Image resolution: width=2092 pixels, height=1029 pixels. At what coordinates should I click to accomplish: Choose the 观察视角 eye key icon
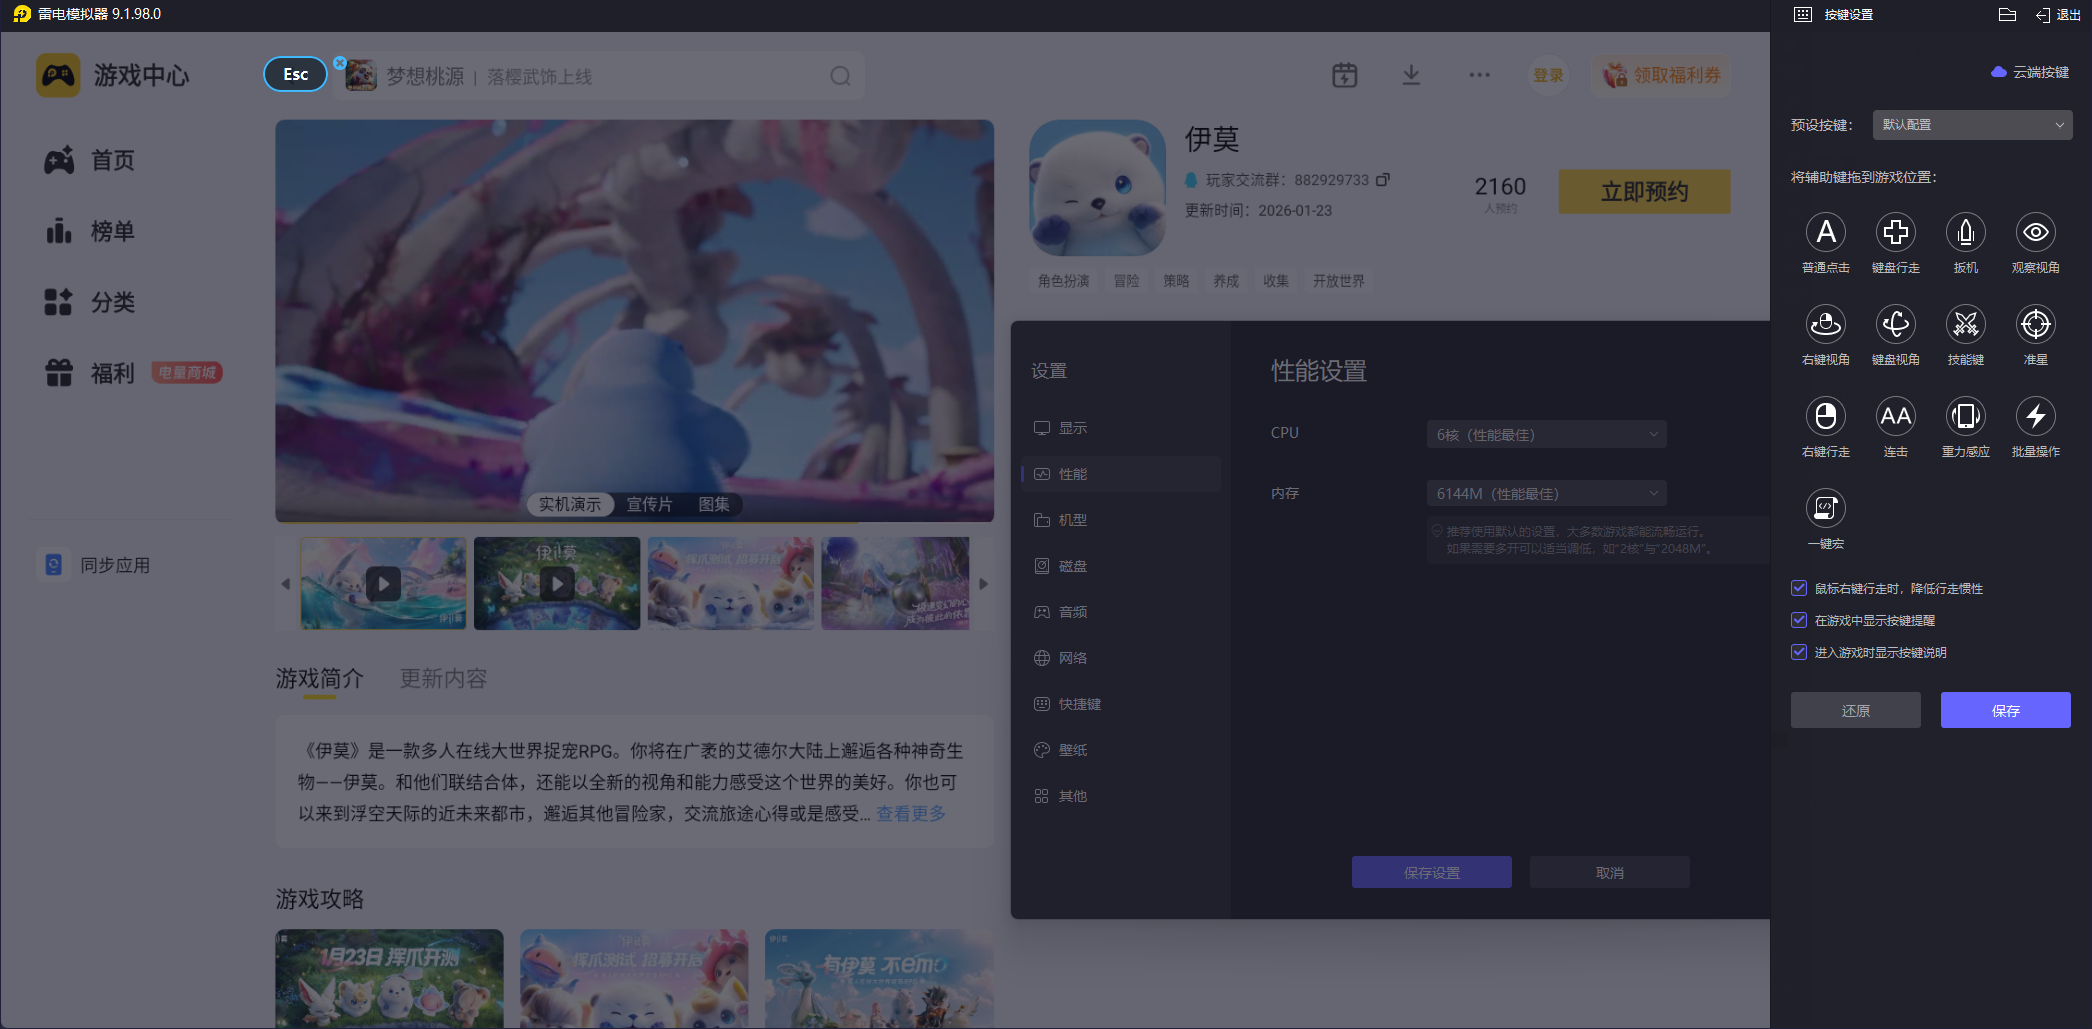pyautogui.click(x=2036, y=232)
